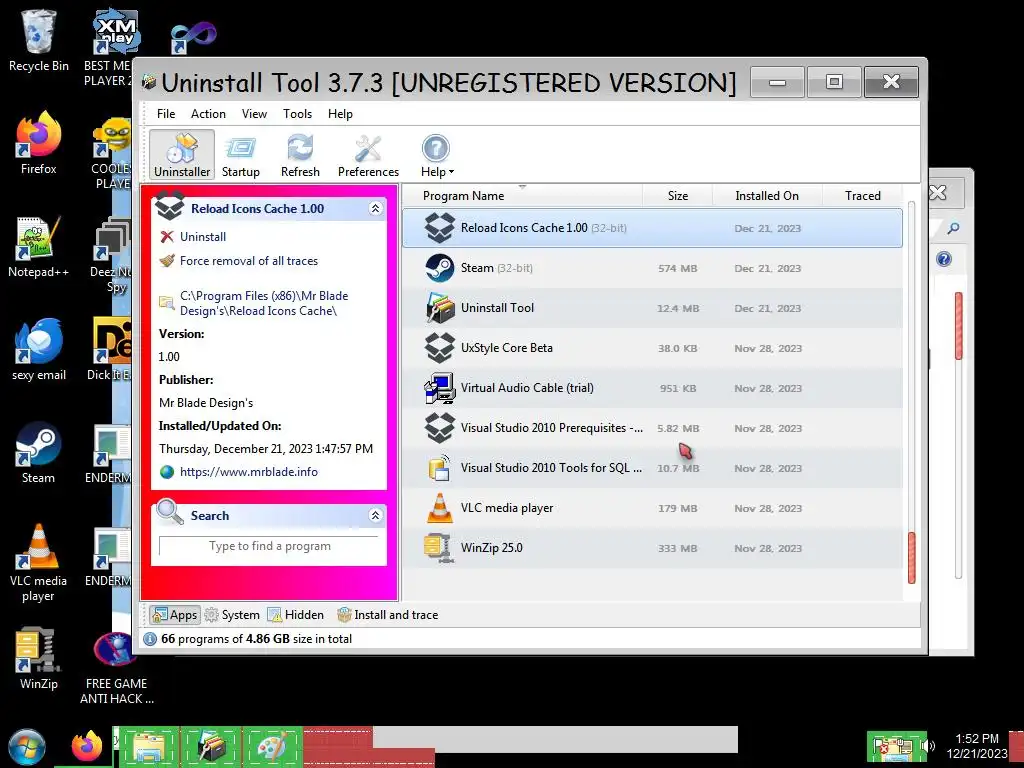The height and width of the screenshot is (768, 1024).
Task: Click the Windows Start button
Action: [x=27, y=747]
